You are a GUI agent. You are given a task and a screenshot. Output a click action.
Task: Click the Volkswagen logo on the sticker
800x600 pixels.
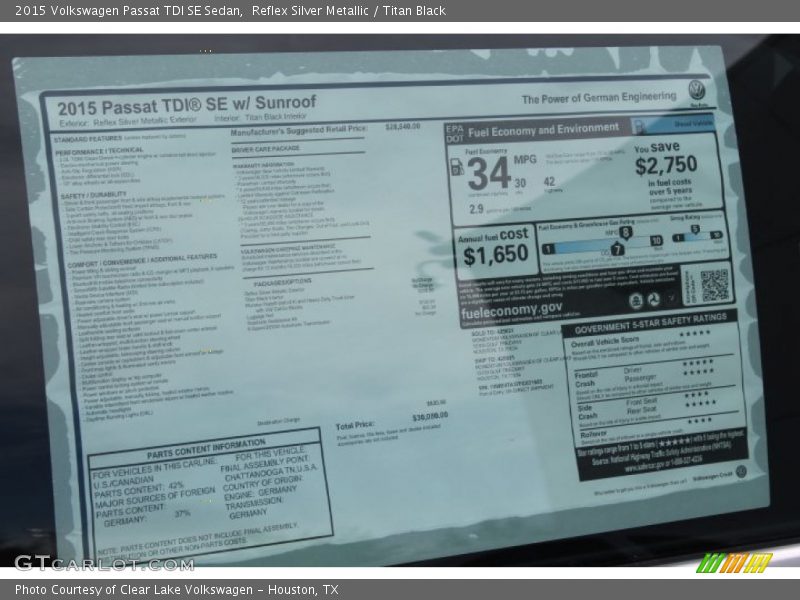697,90
